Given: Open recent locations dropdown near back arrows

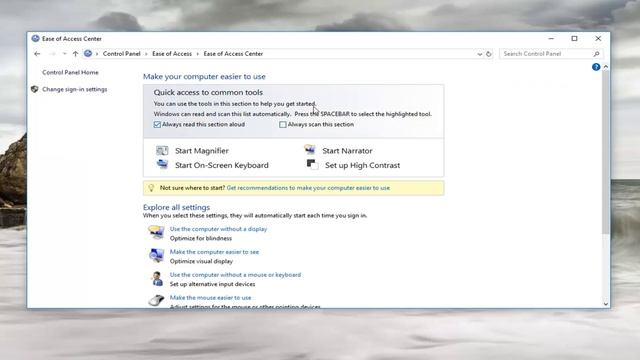Looking at the screenshot, I should click(64, 54).
